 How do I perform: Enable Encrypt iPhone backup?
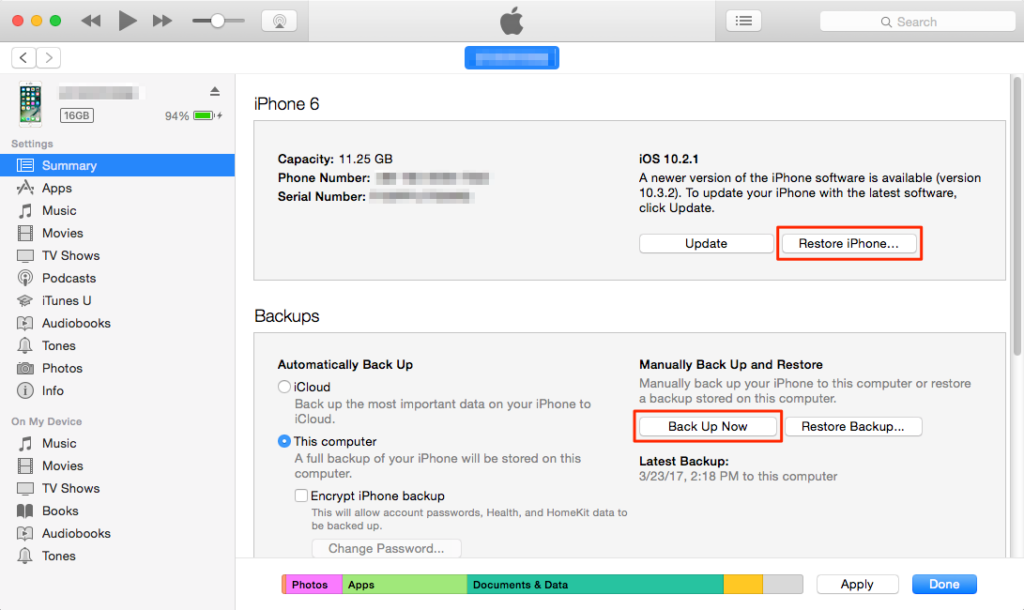coord(301,495)
